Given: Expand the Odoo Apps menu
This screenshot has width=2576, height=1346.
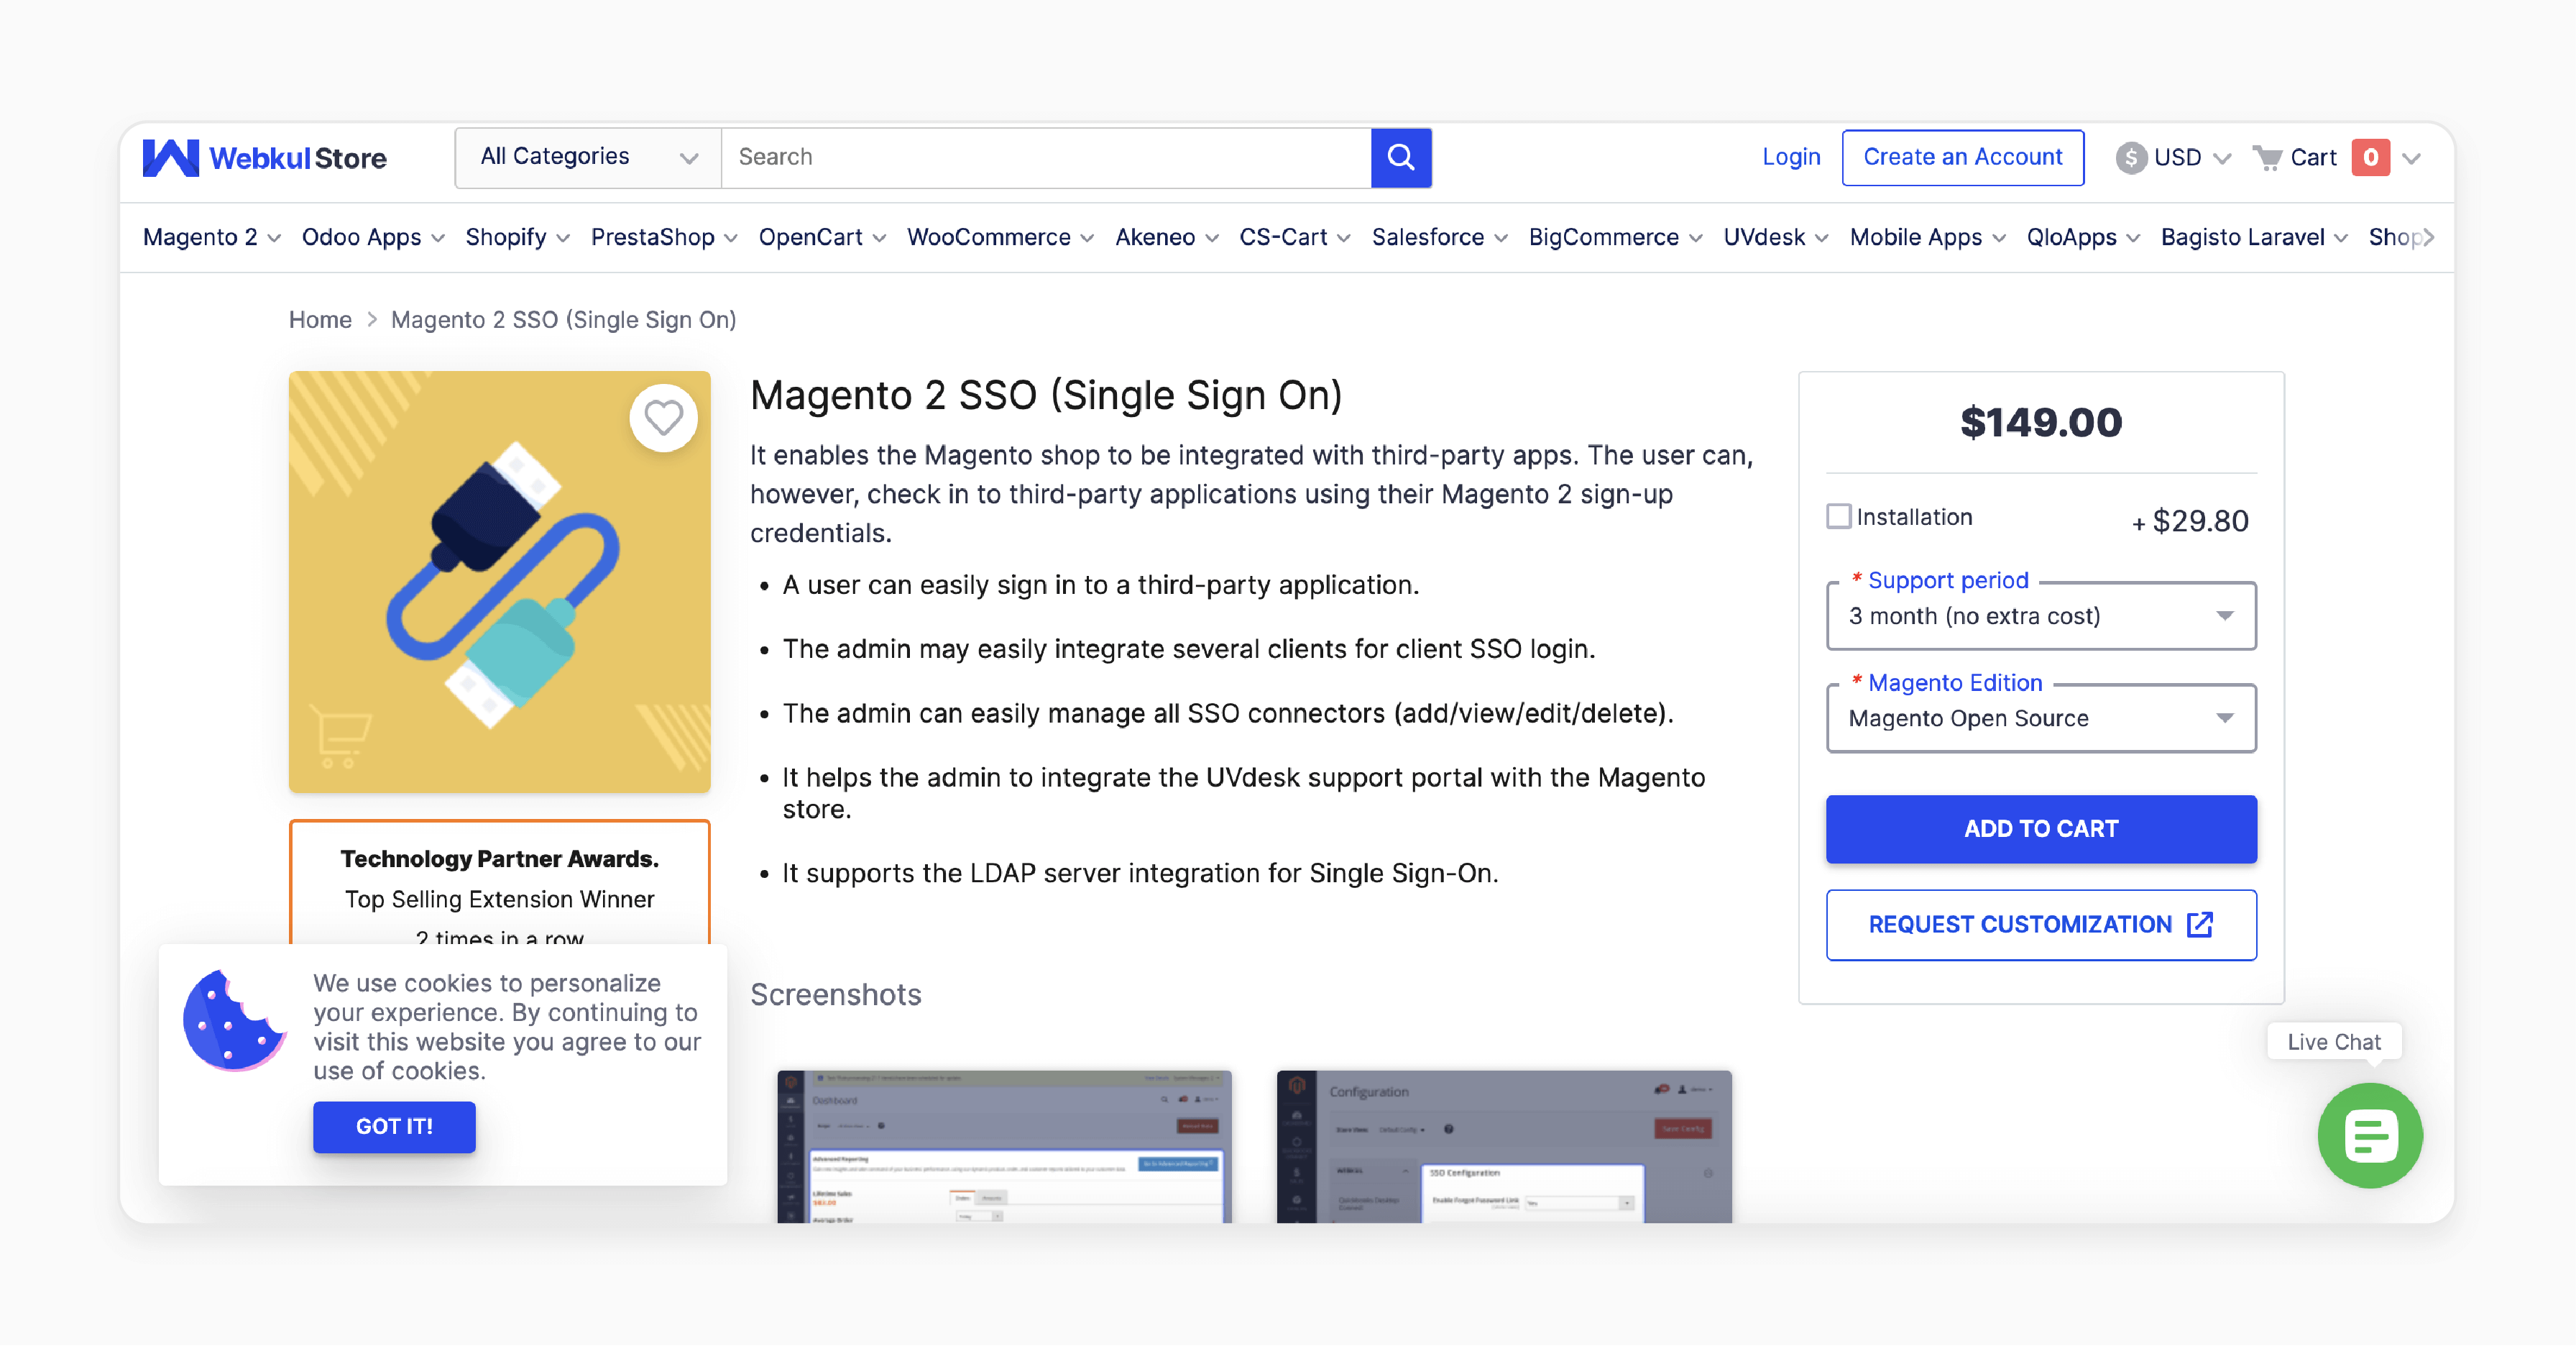Looking at the screenshot, I should coord(373,237).
